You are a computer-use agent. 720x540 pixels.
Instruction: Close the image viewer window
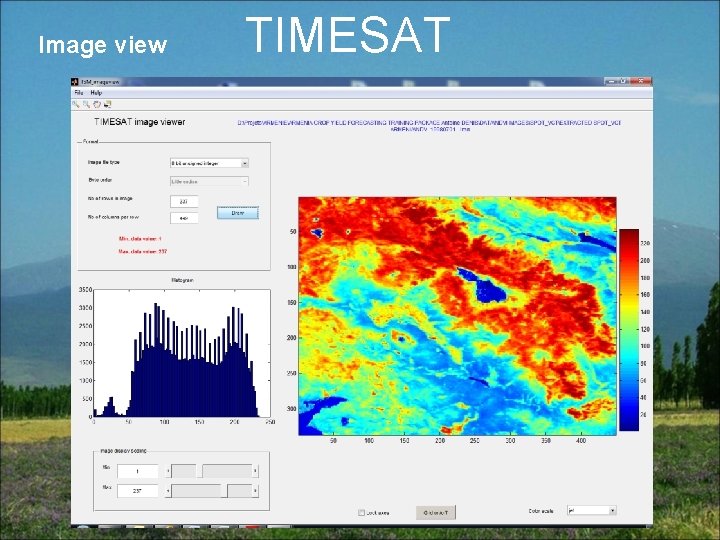pos(640,81)
